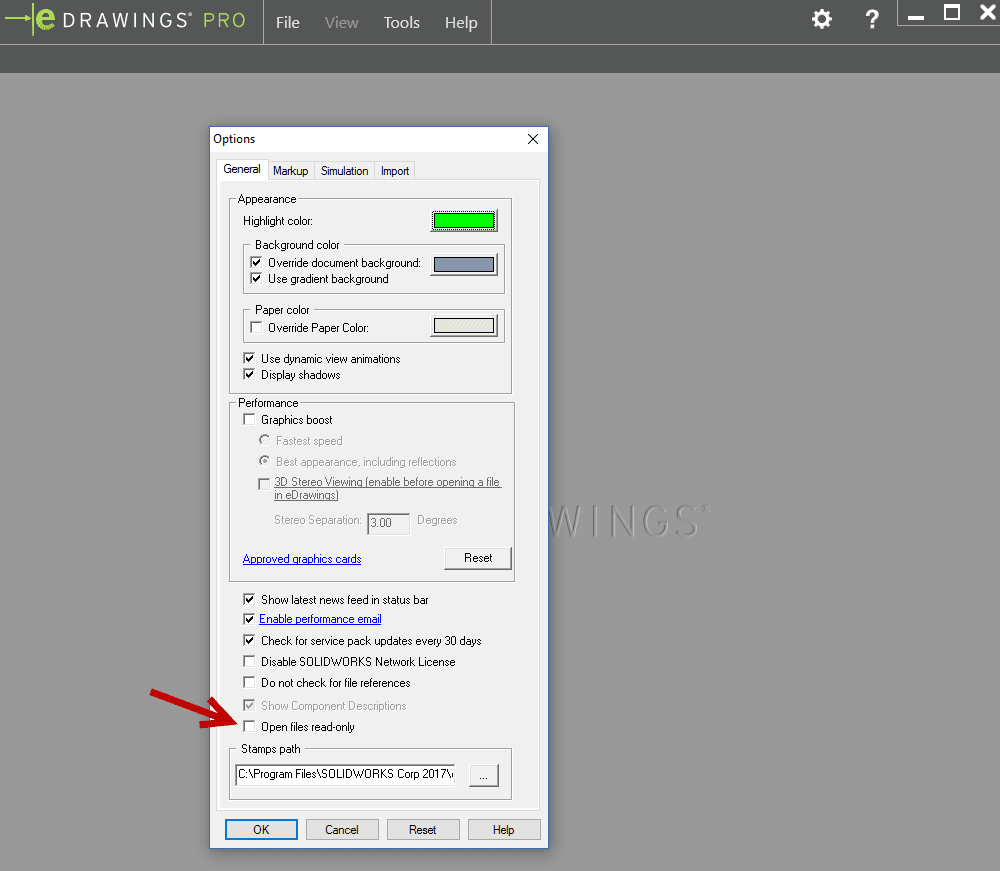Image resolution: width=1000 pixels, height=871 pixels.
Task: Minimize the eDrawings window
Action: [916, 17]
